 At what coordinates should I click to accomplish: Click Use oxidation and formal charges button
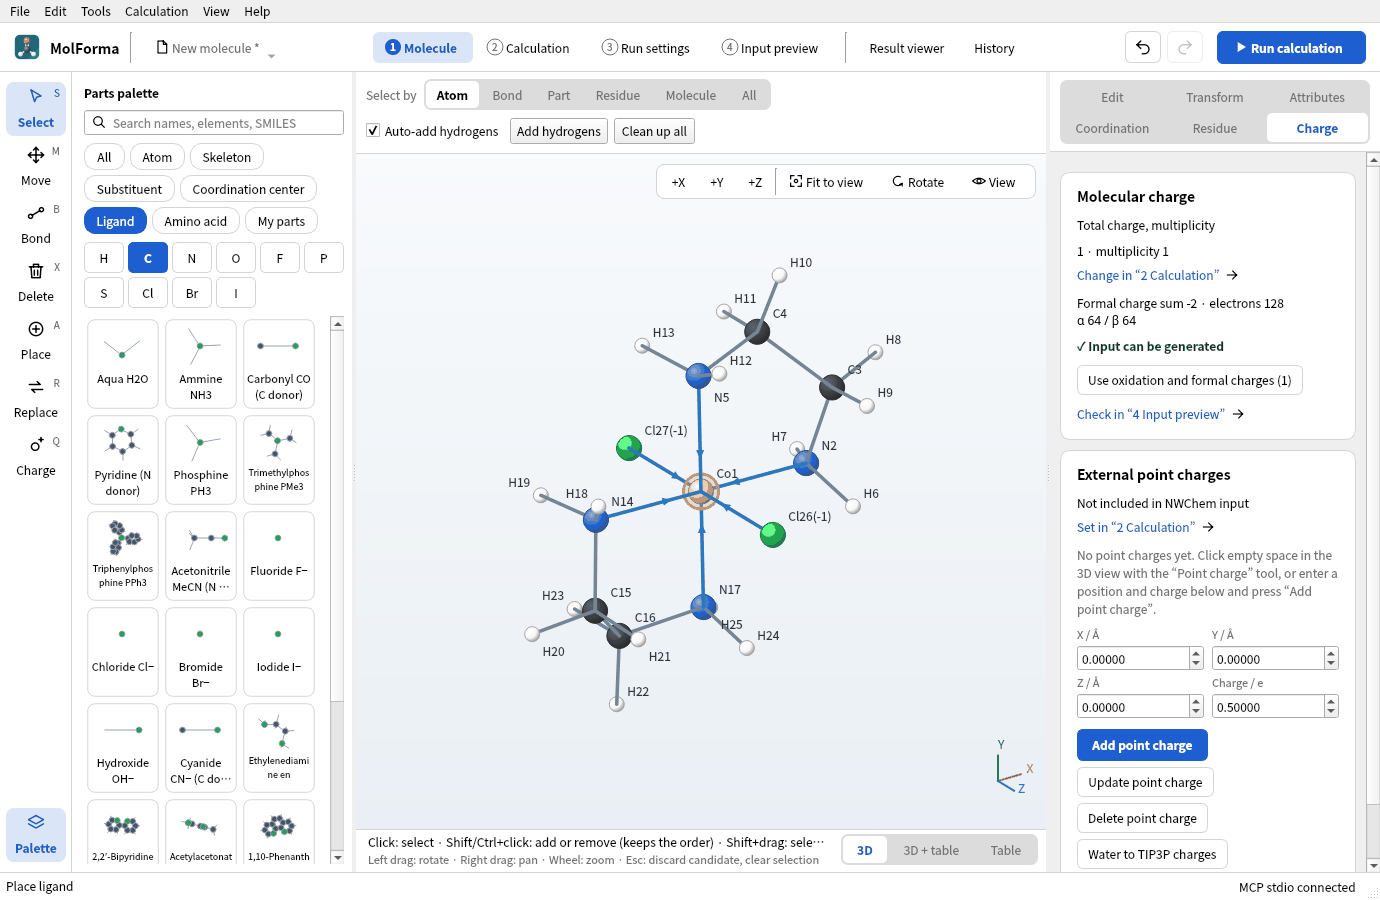[1190, 380]
